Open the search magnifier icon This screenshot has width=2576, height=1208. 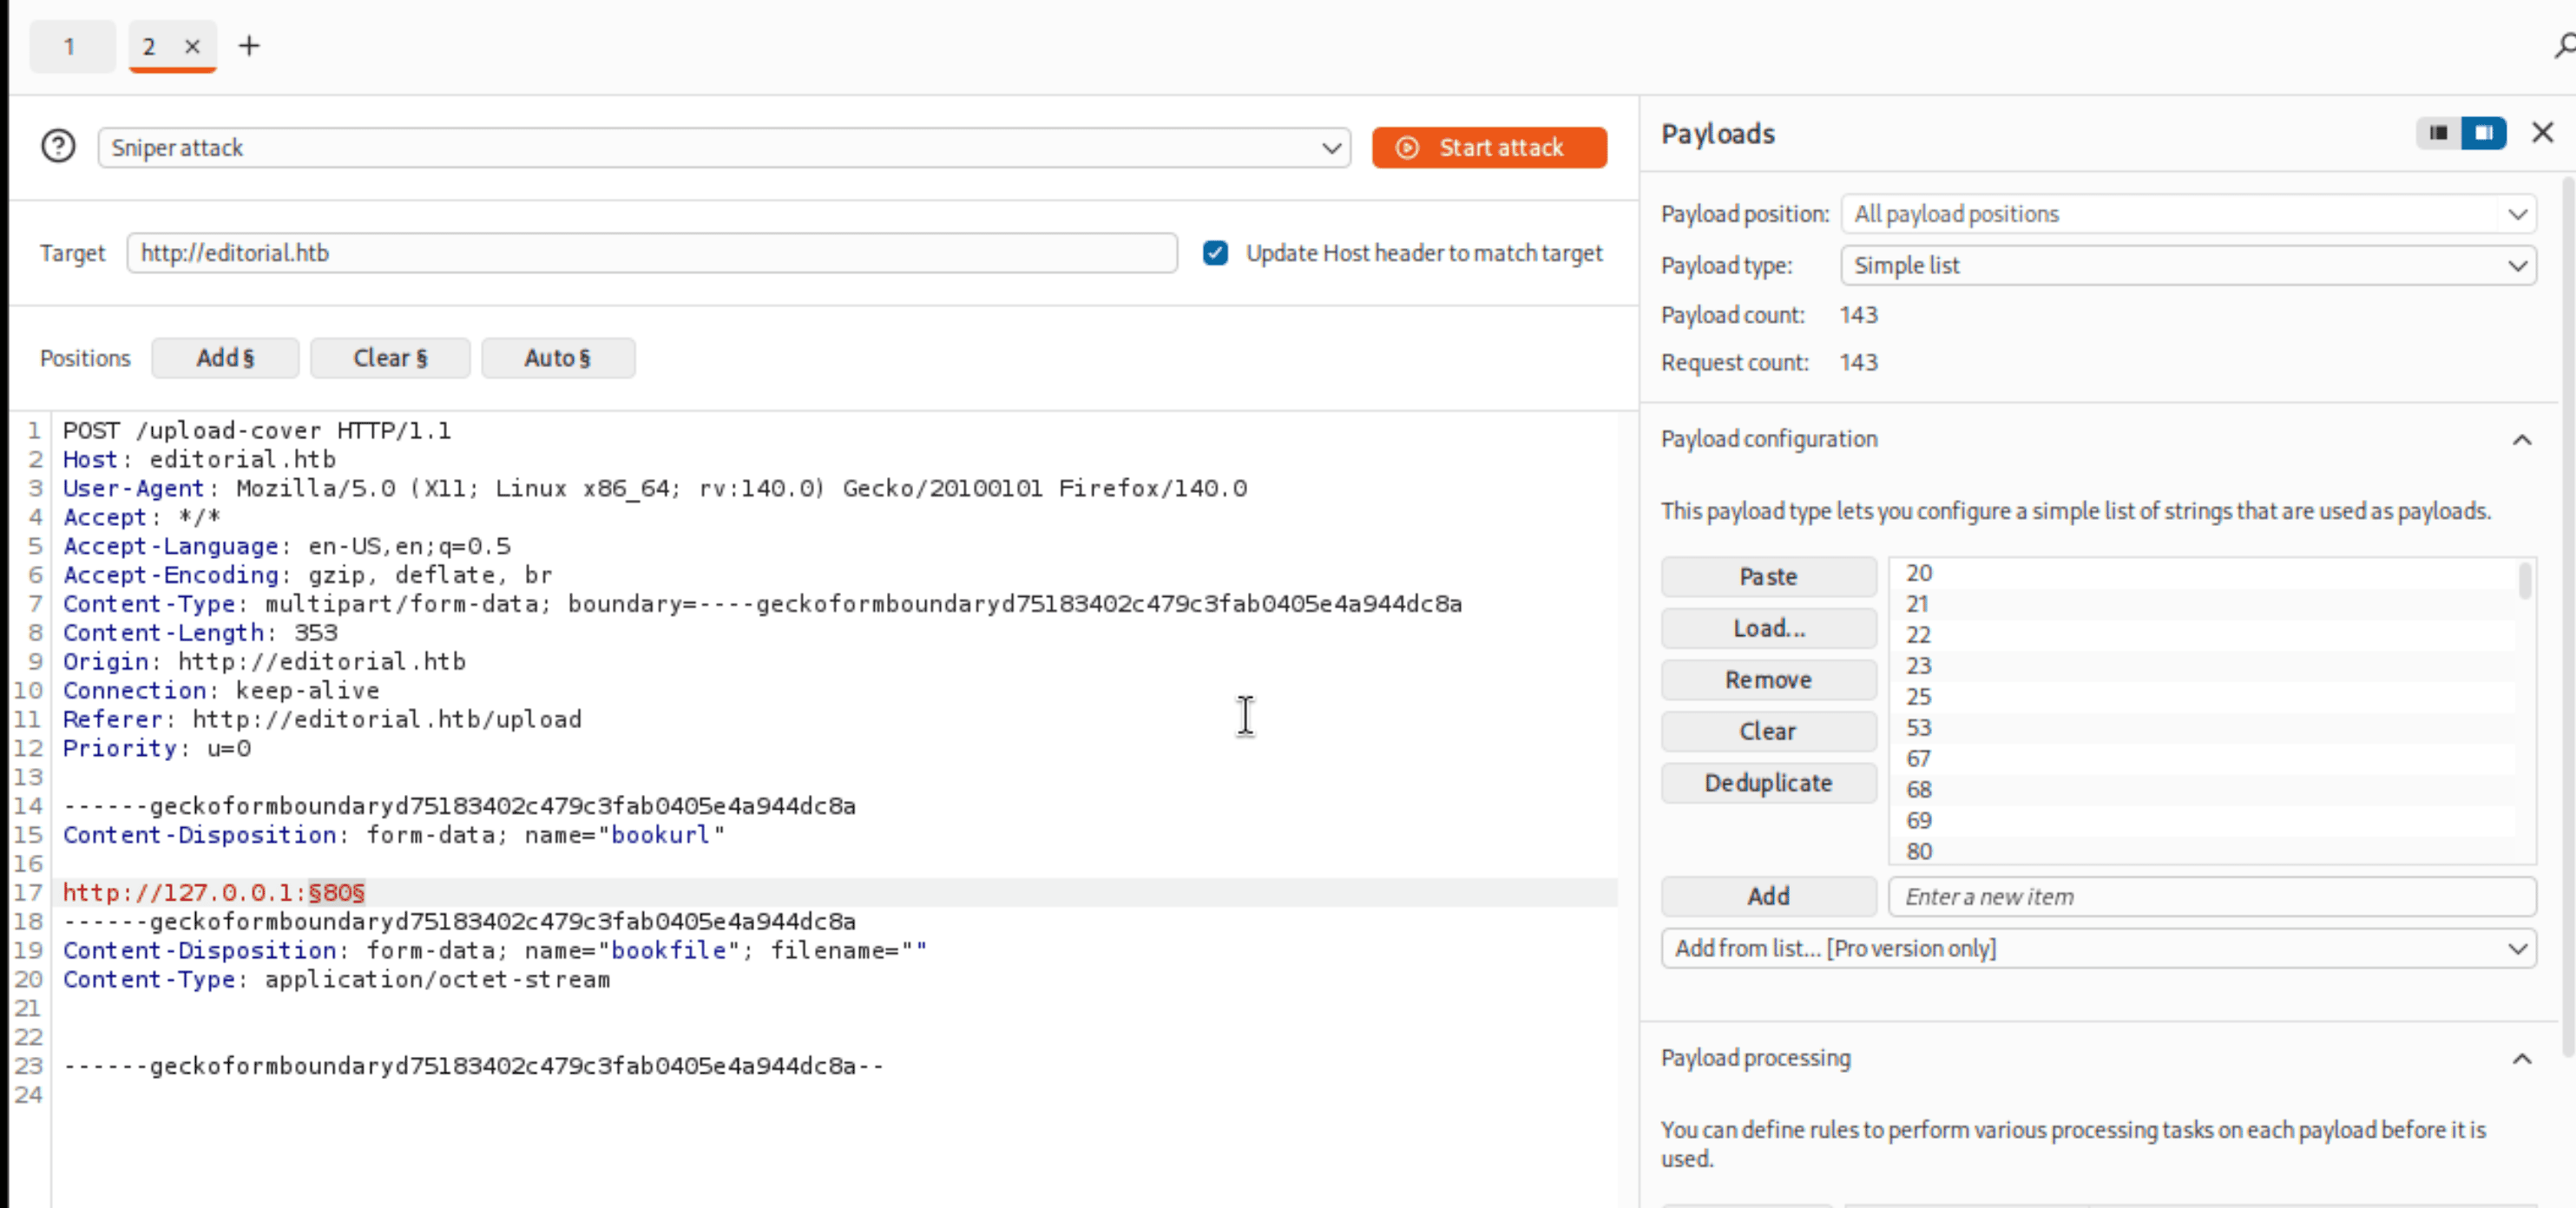coord(2565,46)
